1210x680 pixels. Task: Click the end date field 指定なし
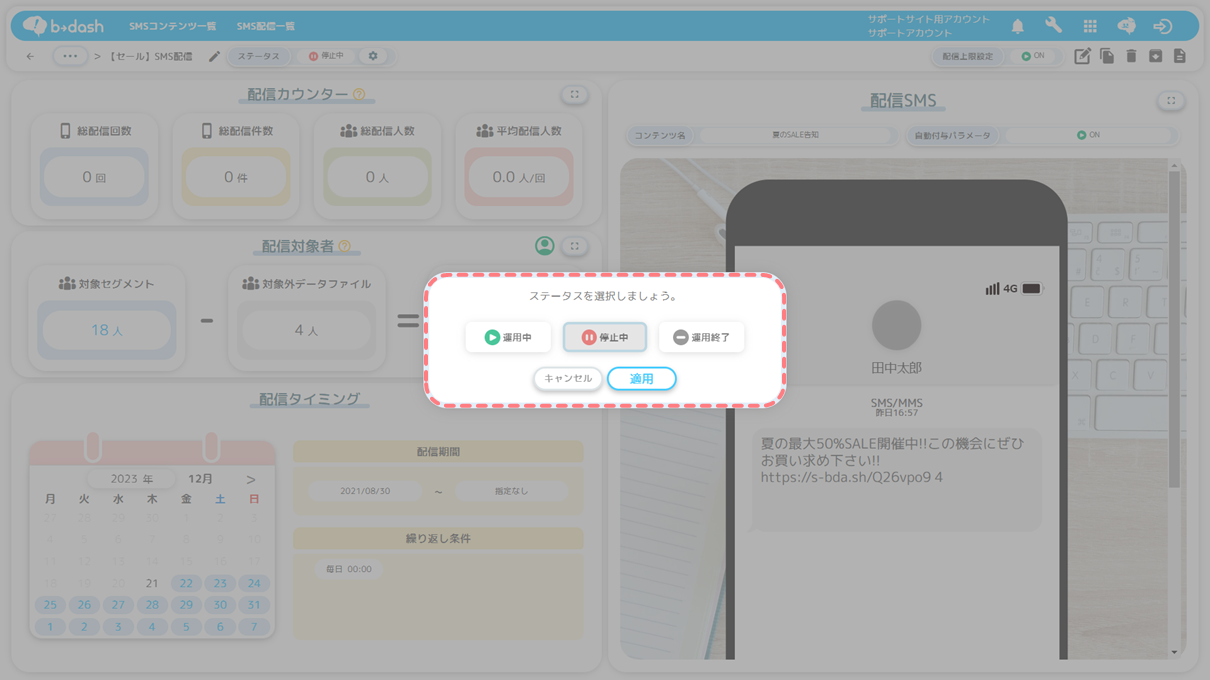pos(511,491)
